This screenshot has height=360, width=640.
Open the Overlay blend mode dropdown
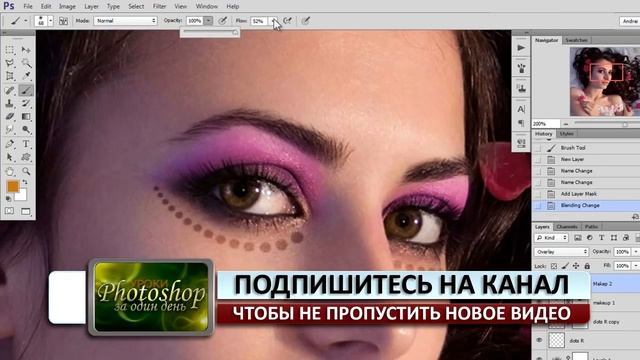point(561,252)
